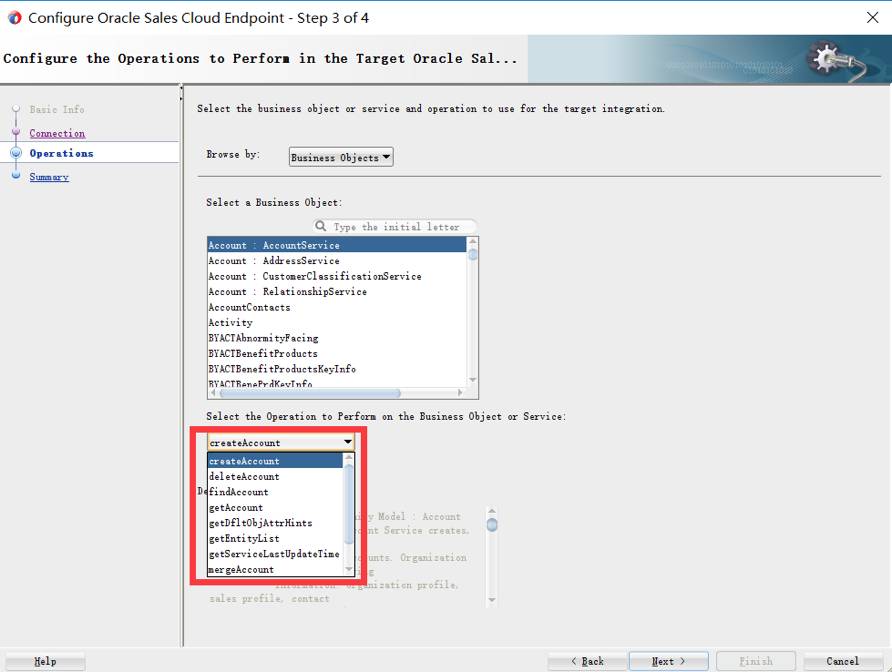Click the business object list scroll-right arrow
The height and width of the screenshot is (672, 892).
coord(460,393)
